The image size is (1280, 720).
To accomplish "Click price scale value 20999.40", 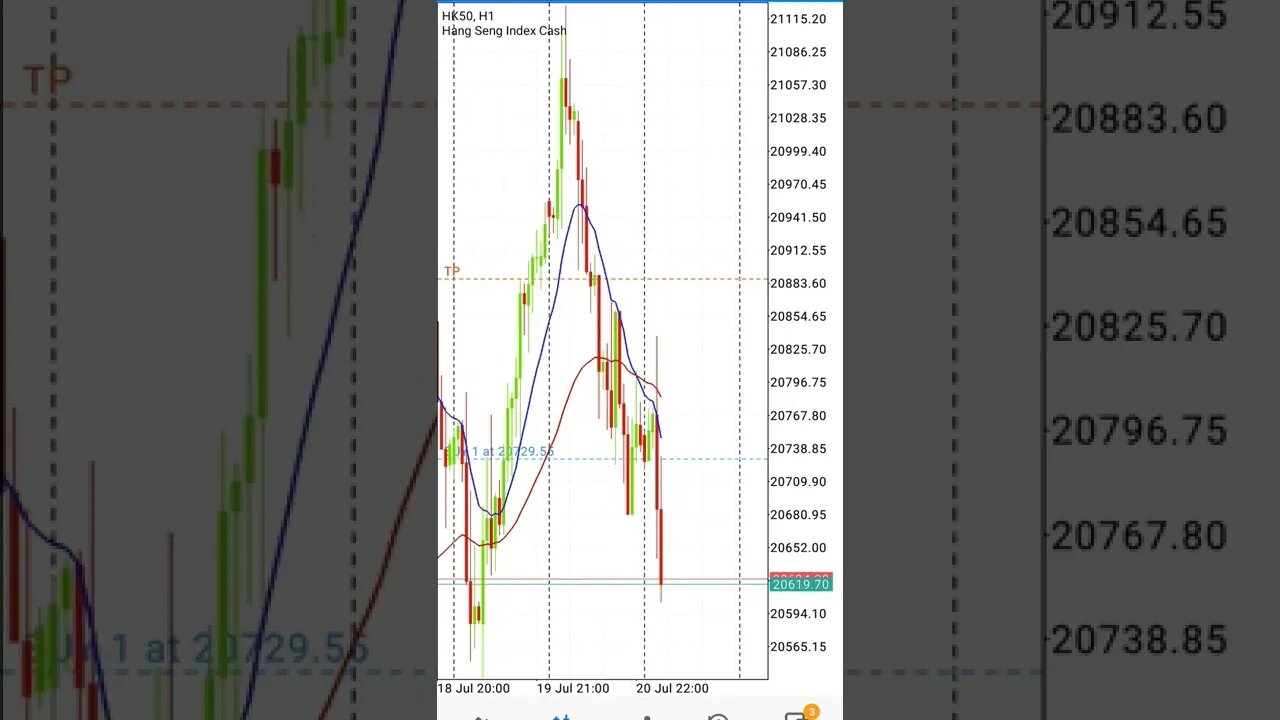I will click(x=798, y=151).
